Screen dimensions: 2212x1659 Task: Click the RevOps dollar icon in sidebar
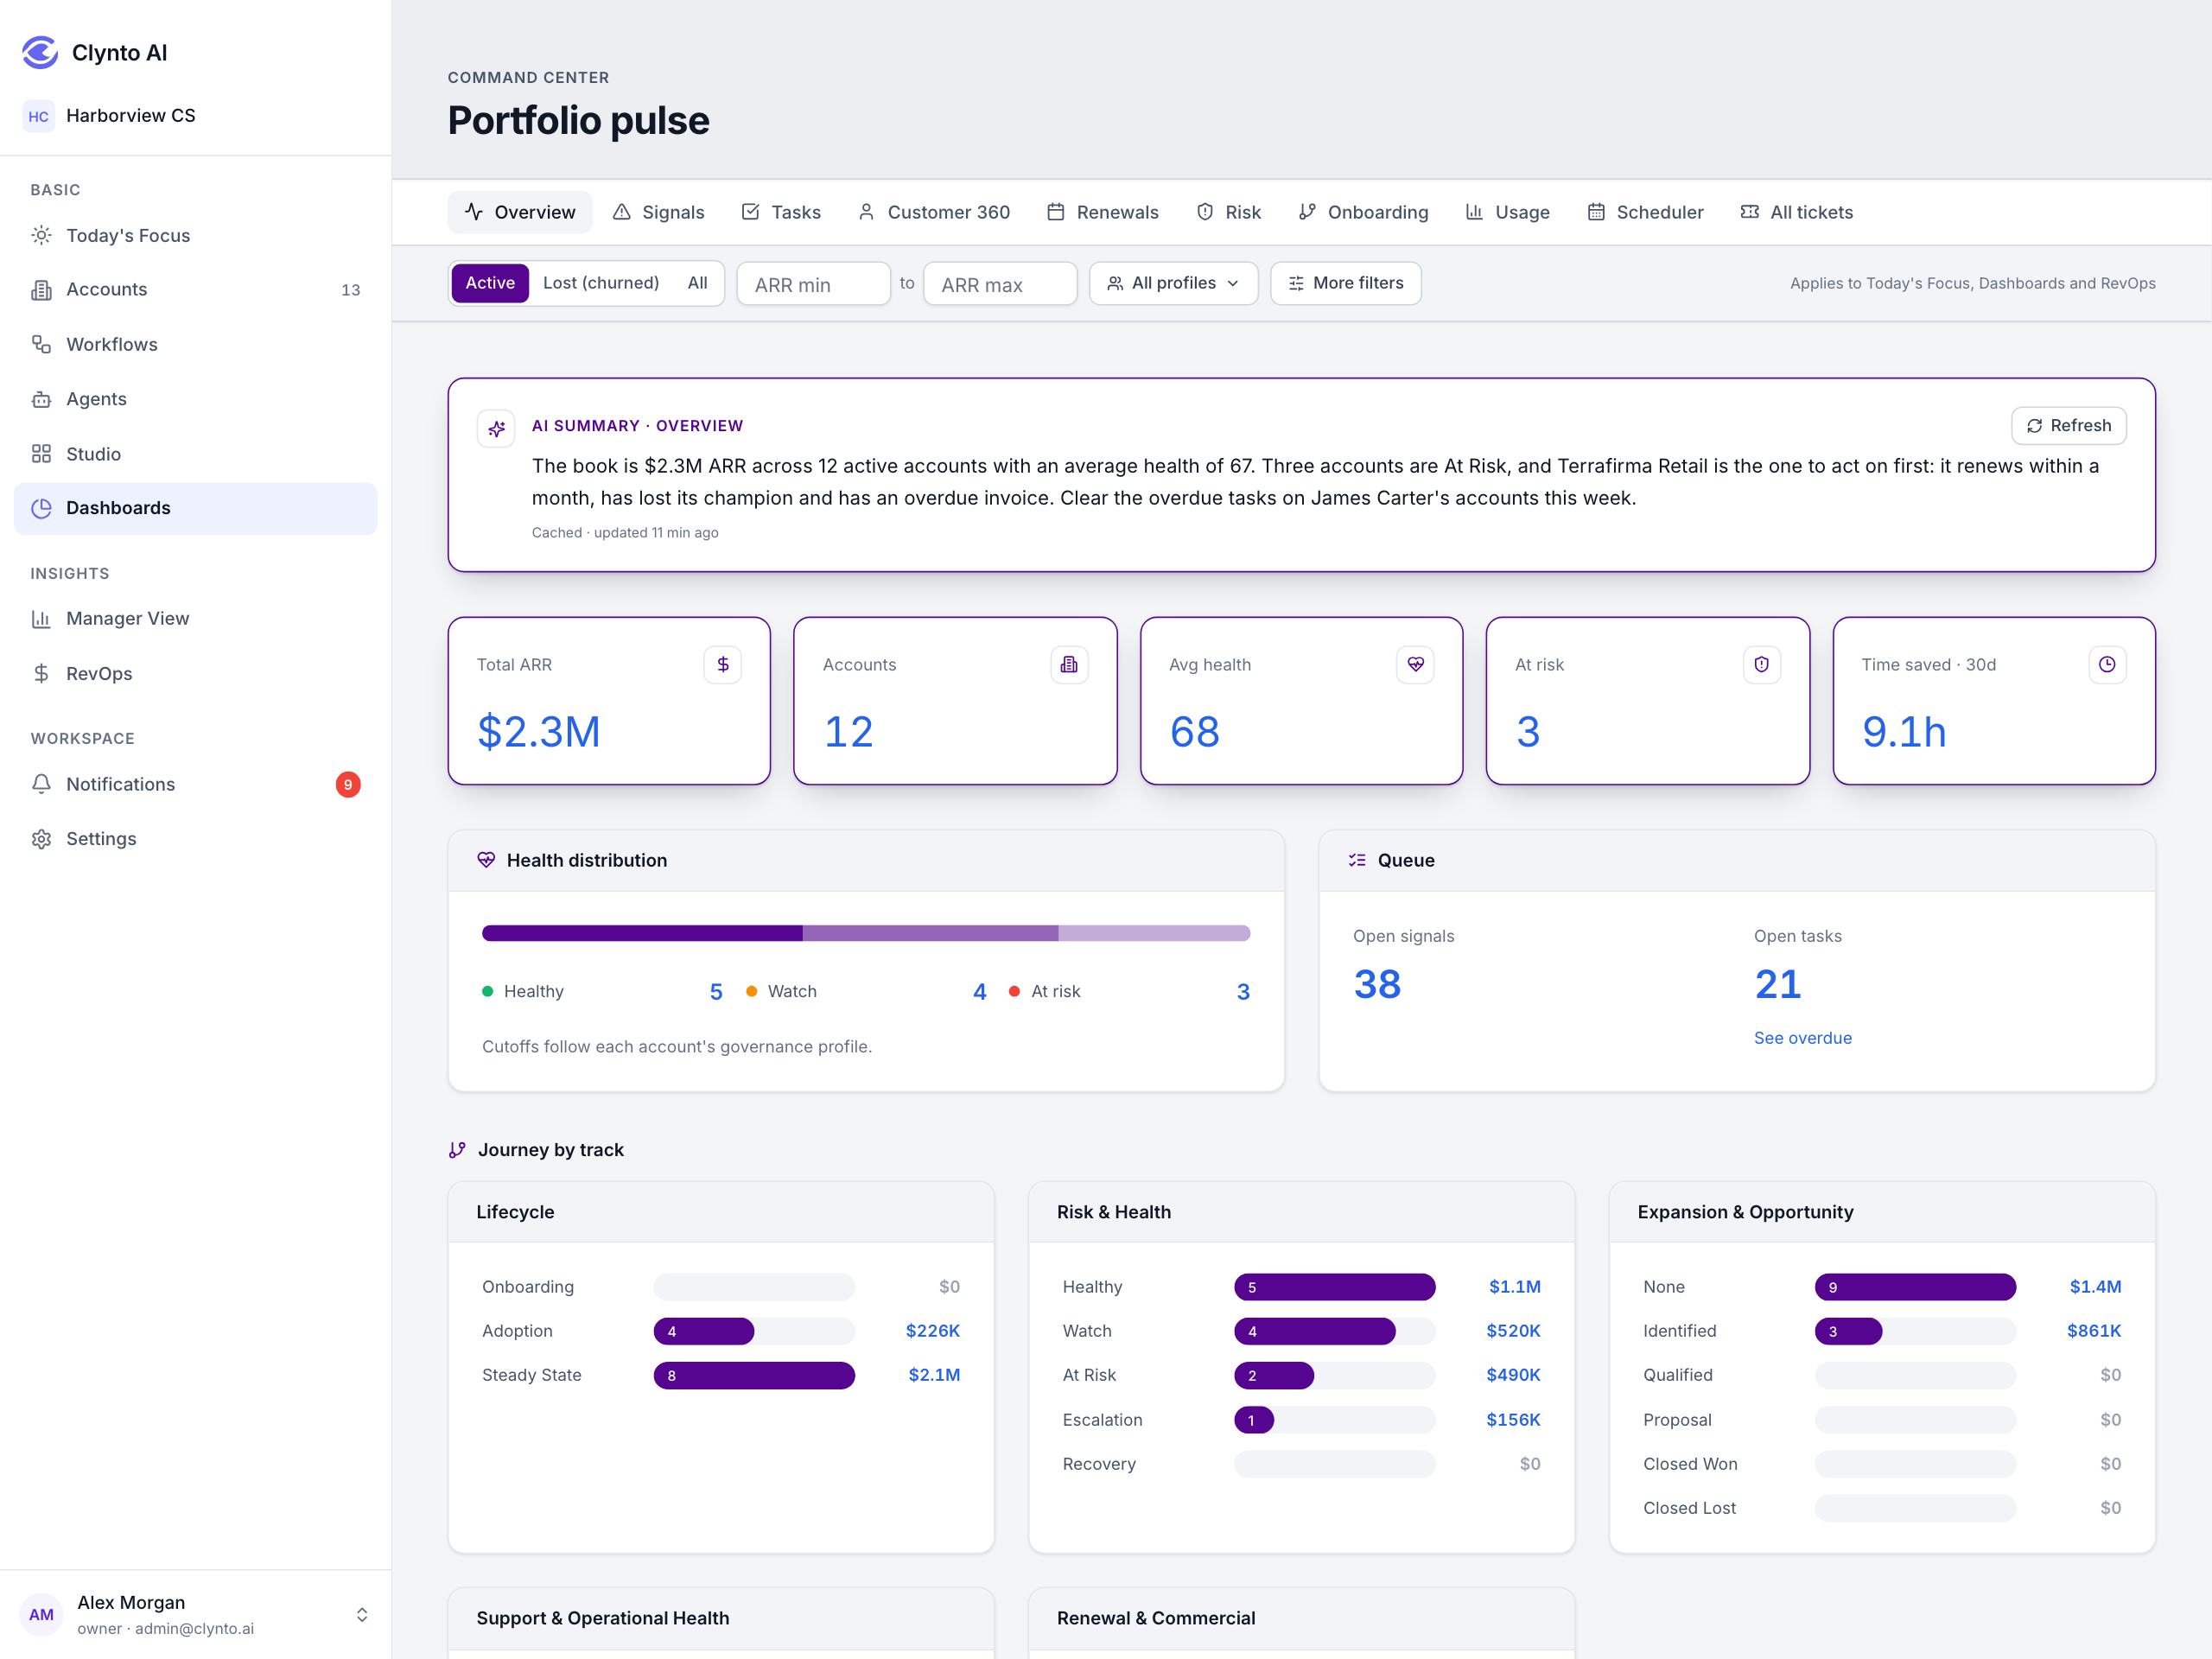[41, 674]
